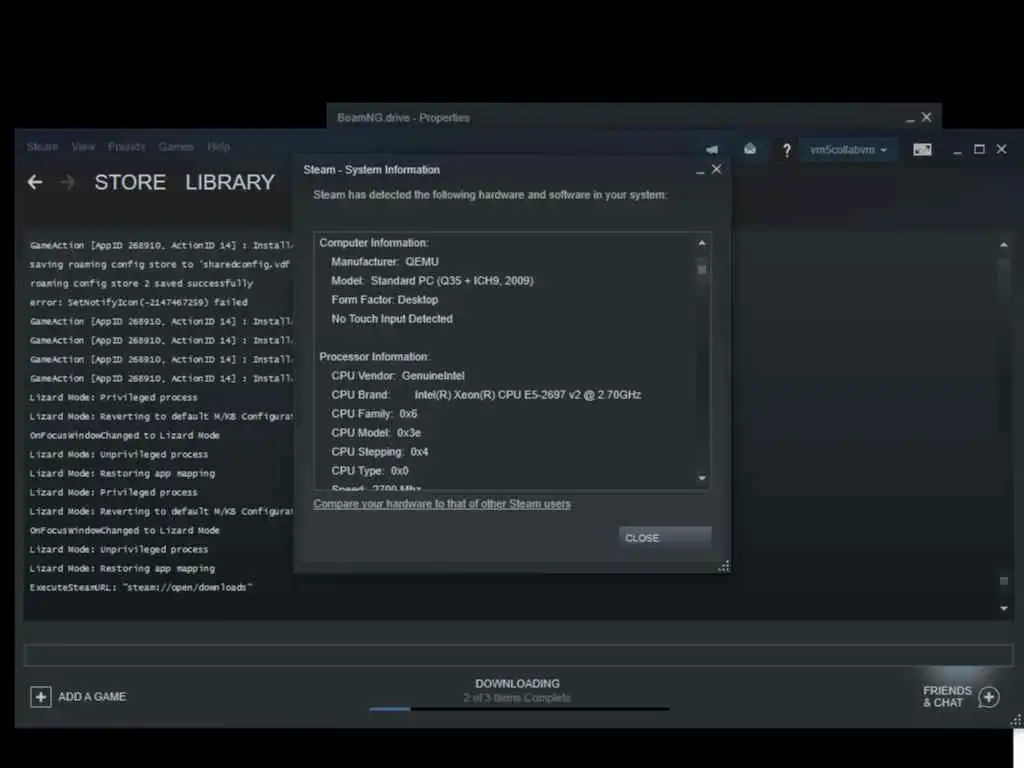Screen dimensions: 1024x768
Task: Click the console scroll down arrow
Action: (1004, 608)
